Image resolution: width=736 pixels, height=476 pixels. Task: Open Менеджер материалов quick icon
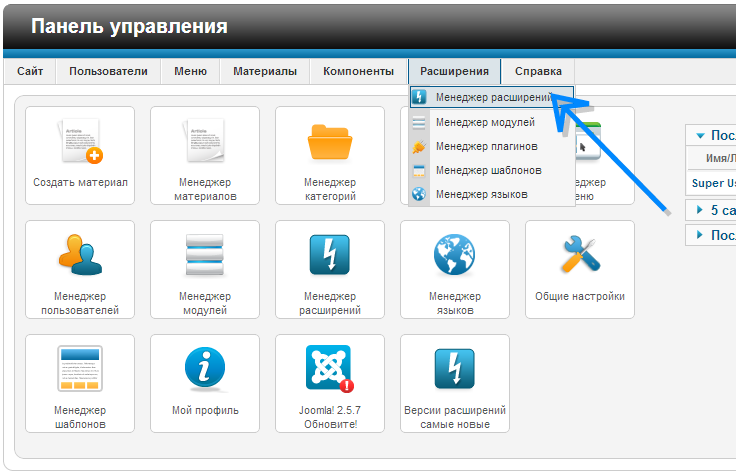pyautogui.click(x=205, y=143)
